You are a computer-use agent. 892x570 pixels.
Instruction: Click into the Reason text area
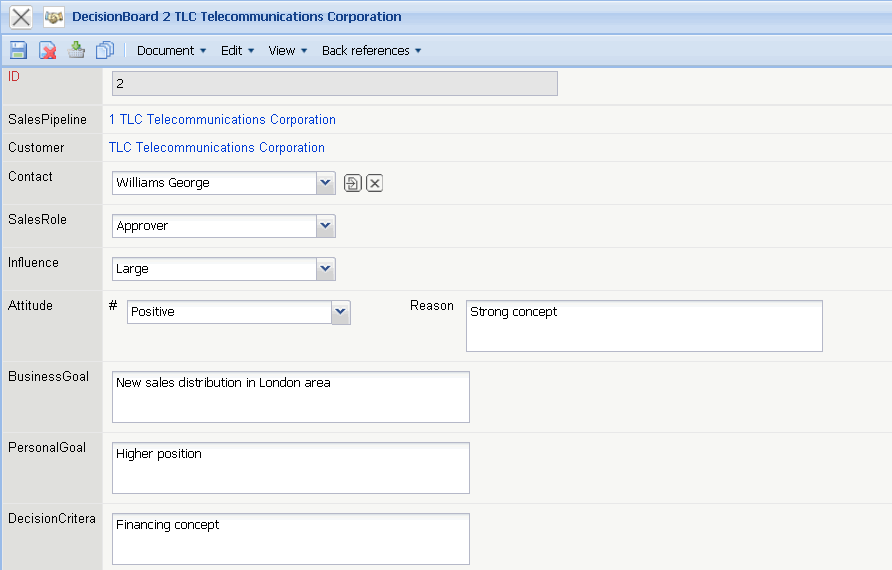[x=644, y=326]
